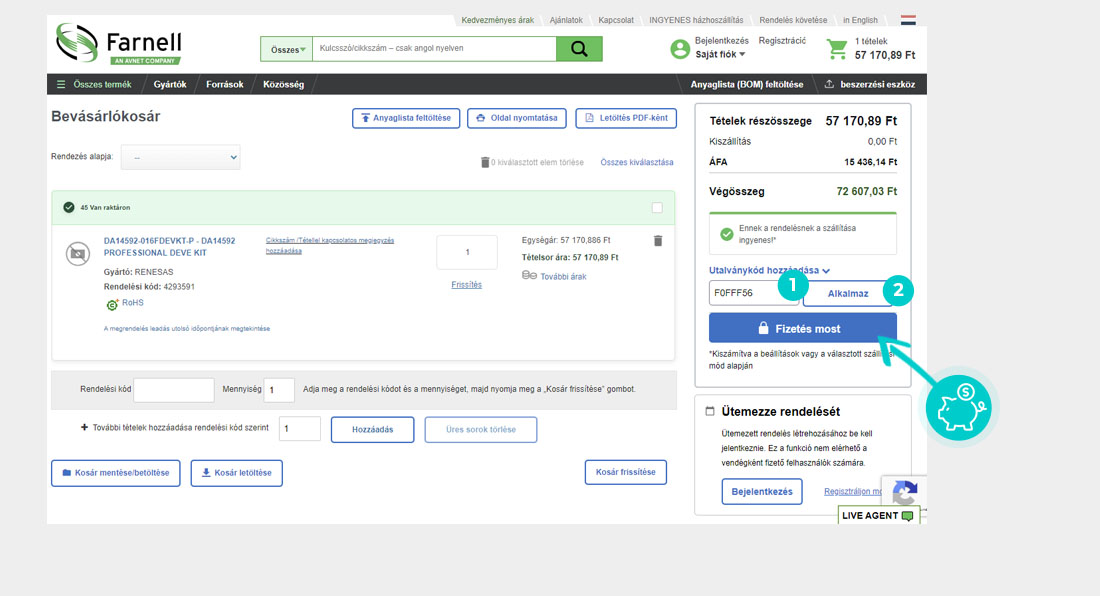
Task: Click the keyword search input field
Action: coord(434,49)
